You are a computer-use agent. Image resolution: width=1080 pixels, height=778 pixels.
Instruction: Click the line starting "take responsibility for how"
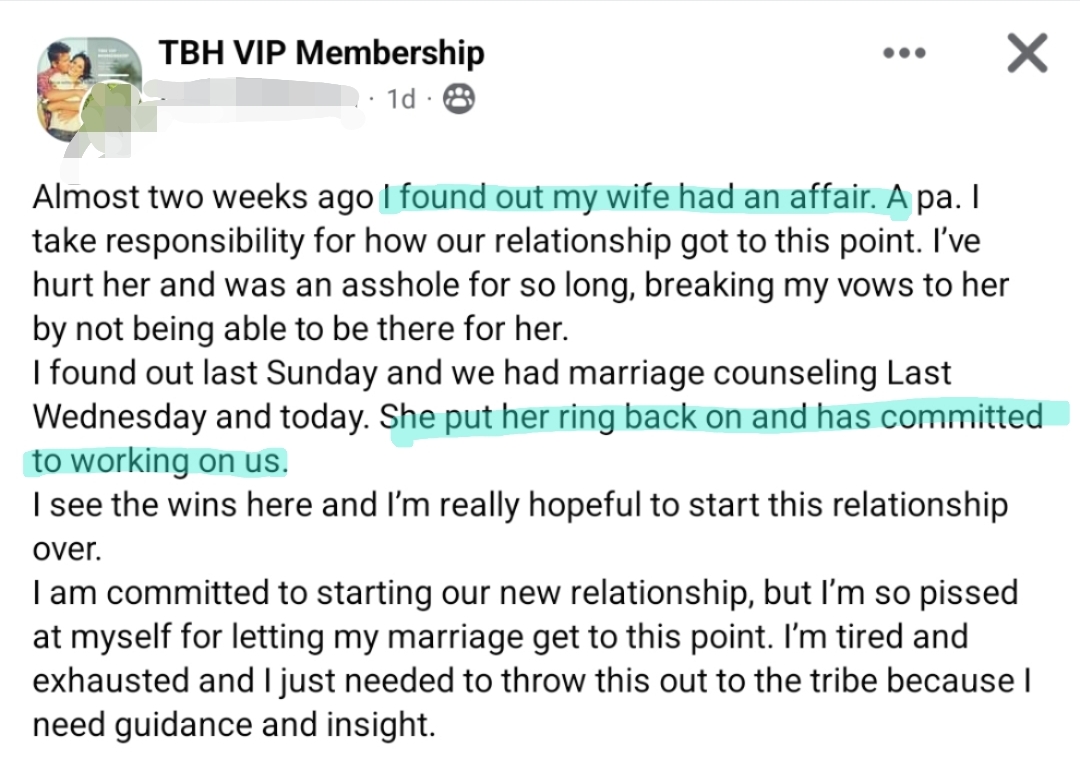(505, 242)
